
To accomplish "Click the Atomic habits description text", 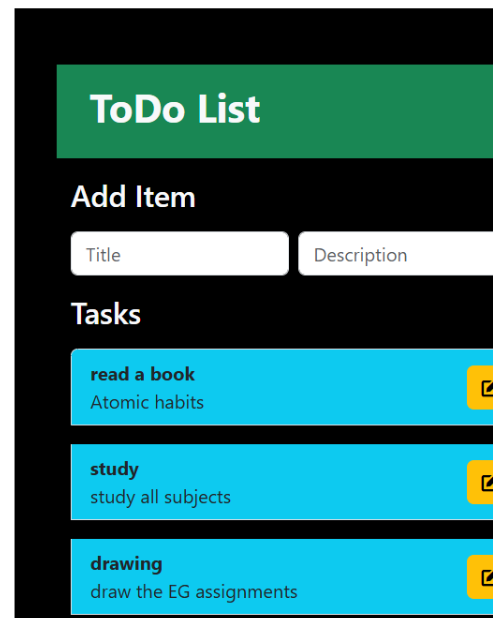I will [147, 402].
